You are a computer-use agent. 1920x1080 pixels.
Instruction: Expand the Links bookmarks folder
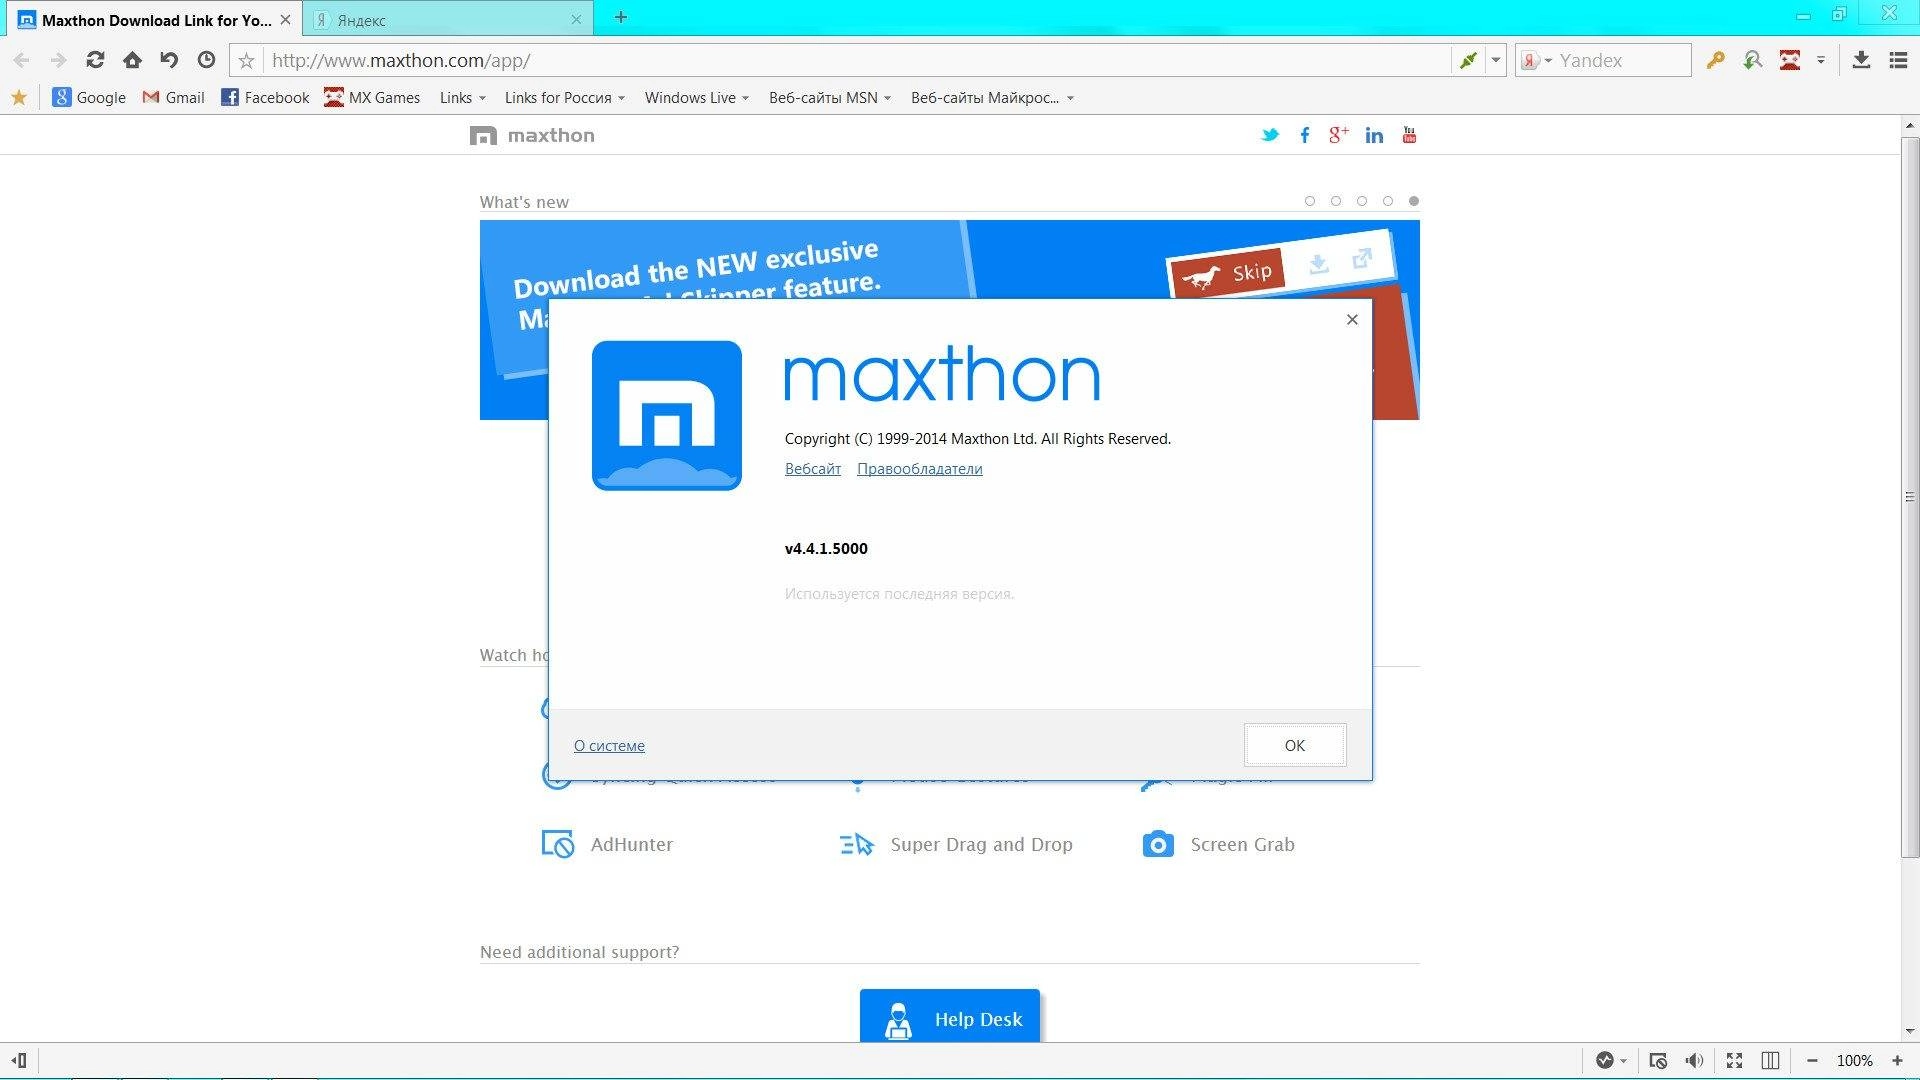[462, 97]
